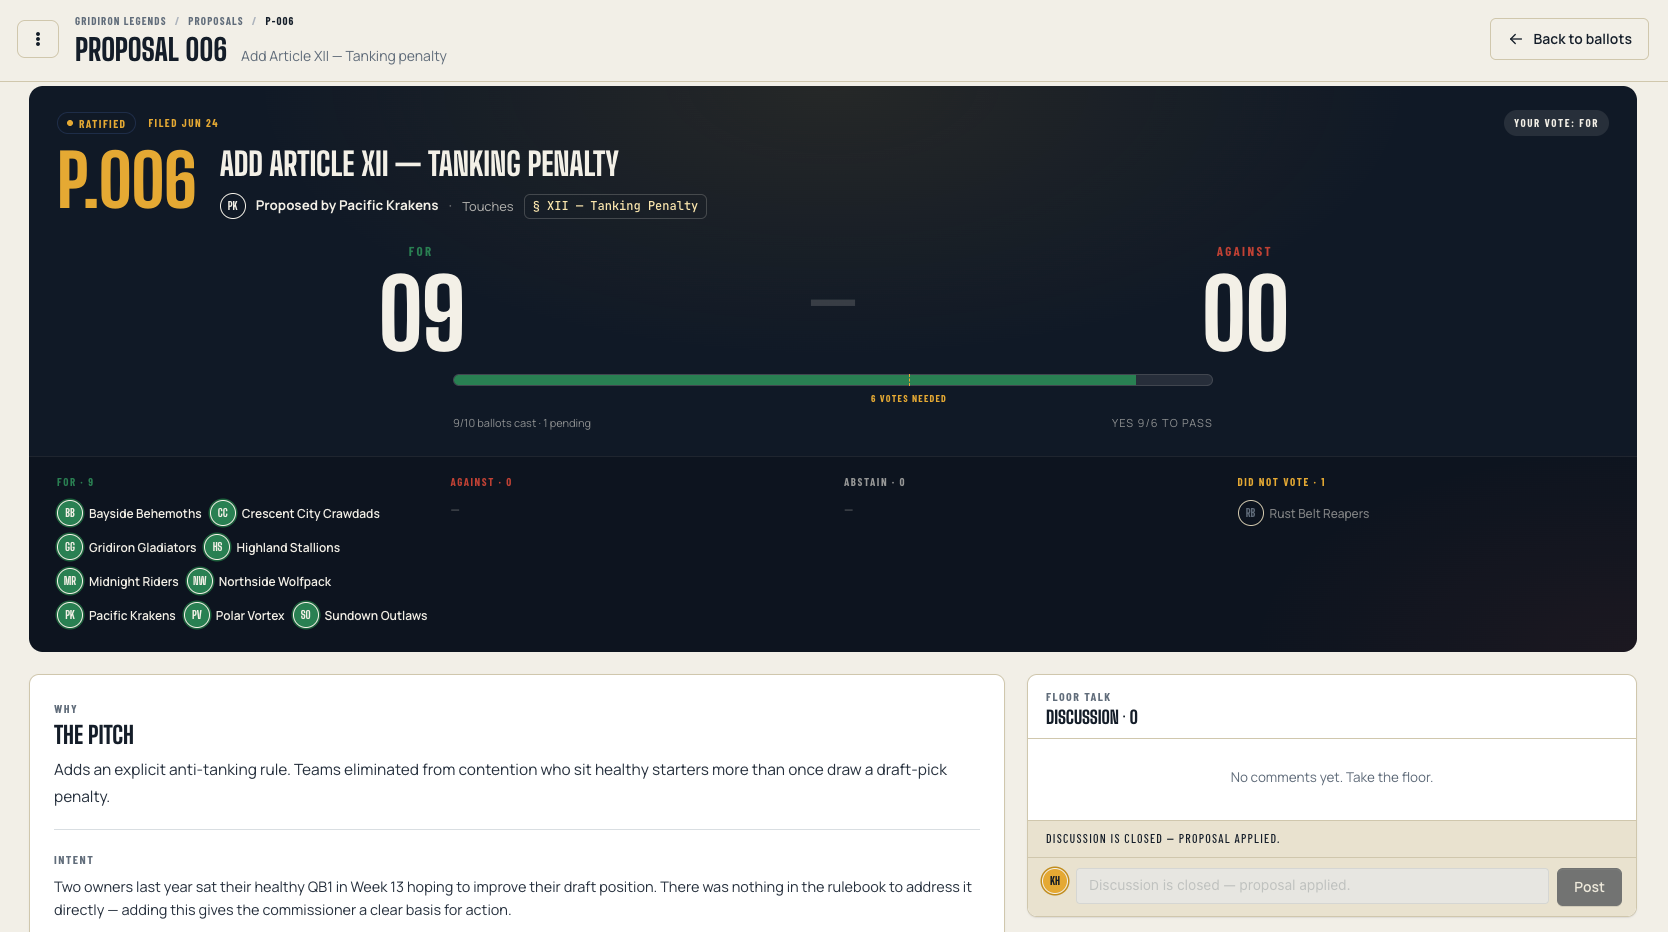Click the P-006 breadcrumb
Viewport: 1668px width, 932px height.
(x=279, y=21)
